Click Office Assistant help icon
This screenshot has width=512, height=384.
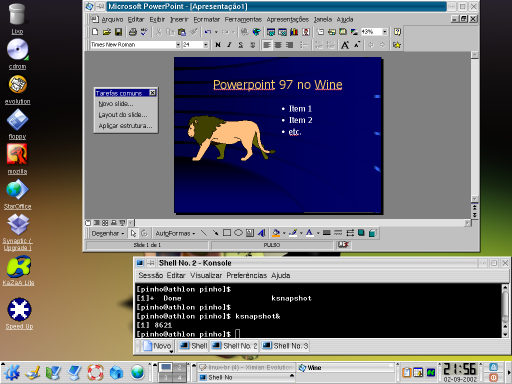pos(397,32)
